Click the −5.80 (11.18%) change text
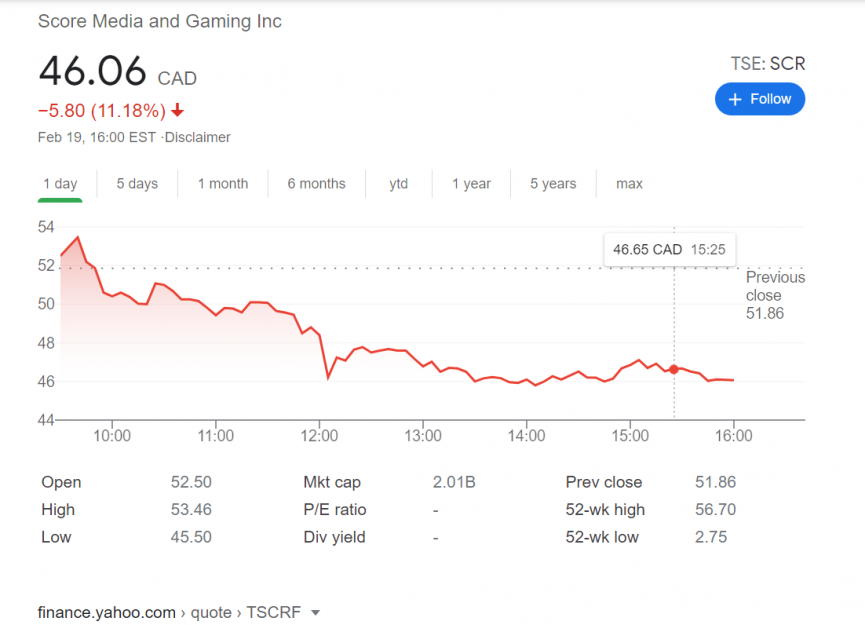Screen dimensions: 865x625 [102, 111]
